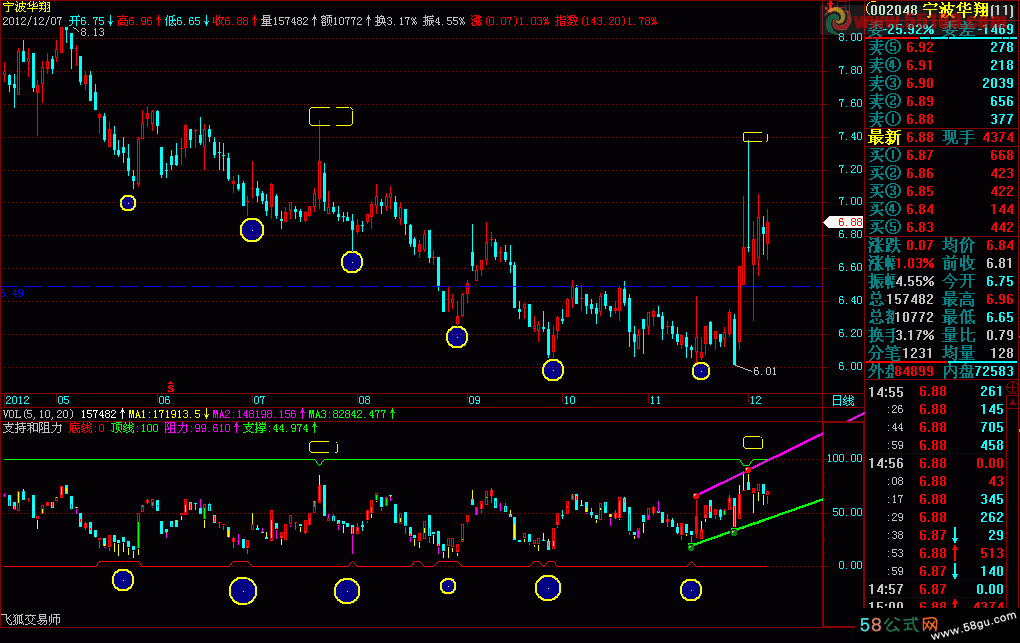The width and height of the screenshot is (1020, 643).
Task: Click the 卖④ 6.91 ask row
Action: tap(941, 65)
